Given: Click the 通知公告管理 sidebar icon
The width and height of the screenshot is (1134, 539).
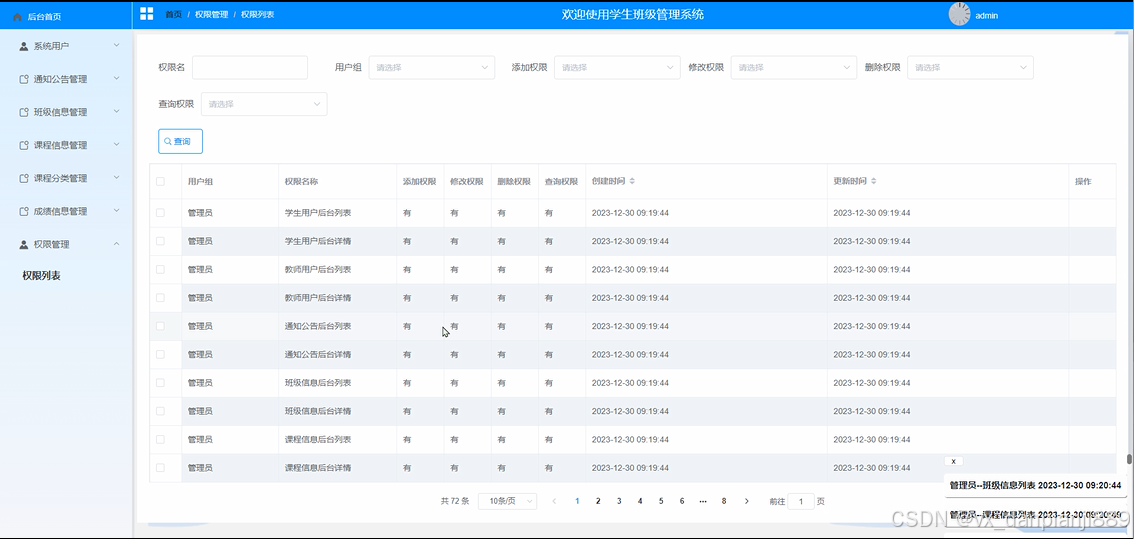Looking at the screenshot, I should click(24, 79).
